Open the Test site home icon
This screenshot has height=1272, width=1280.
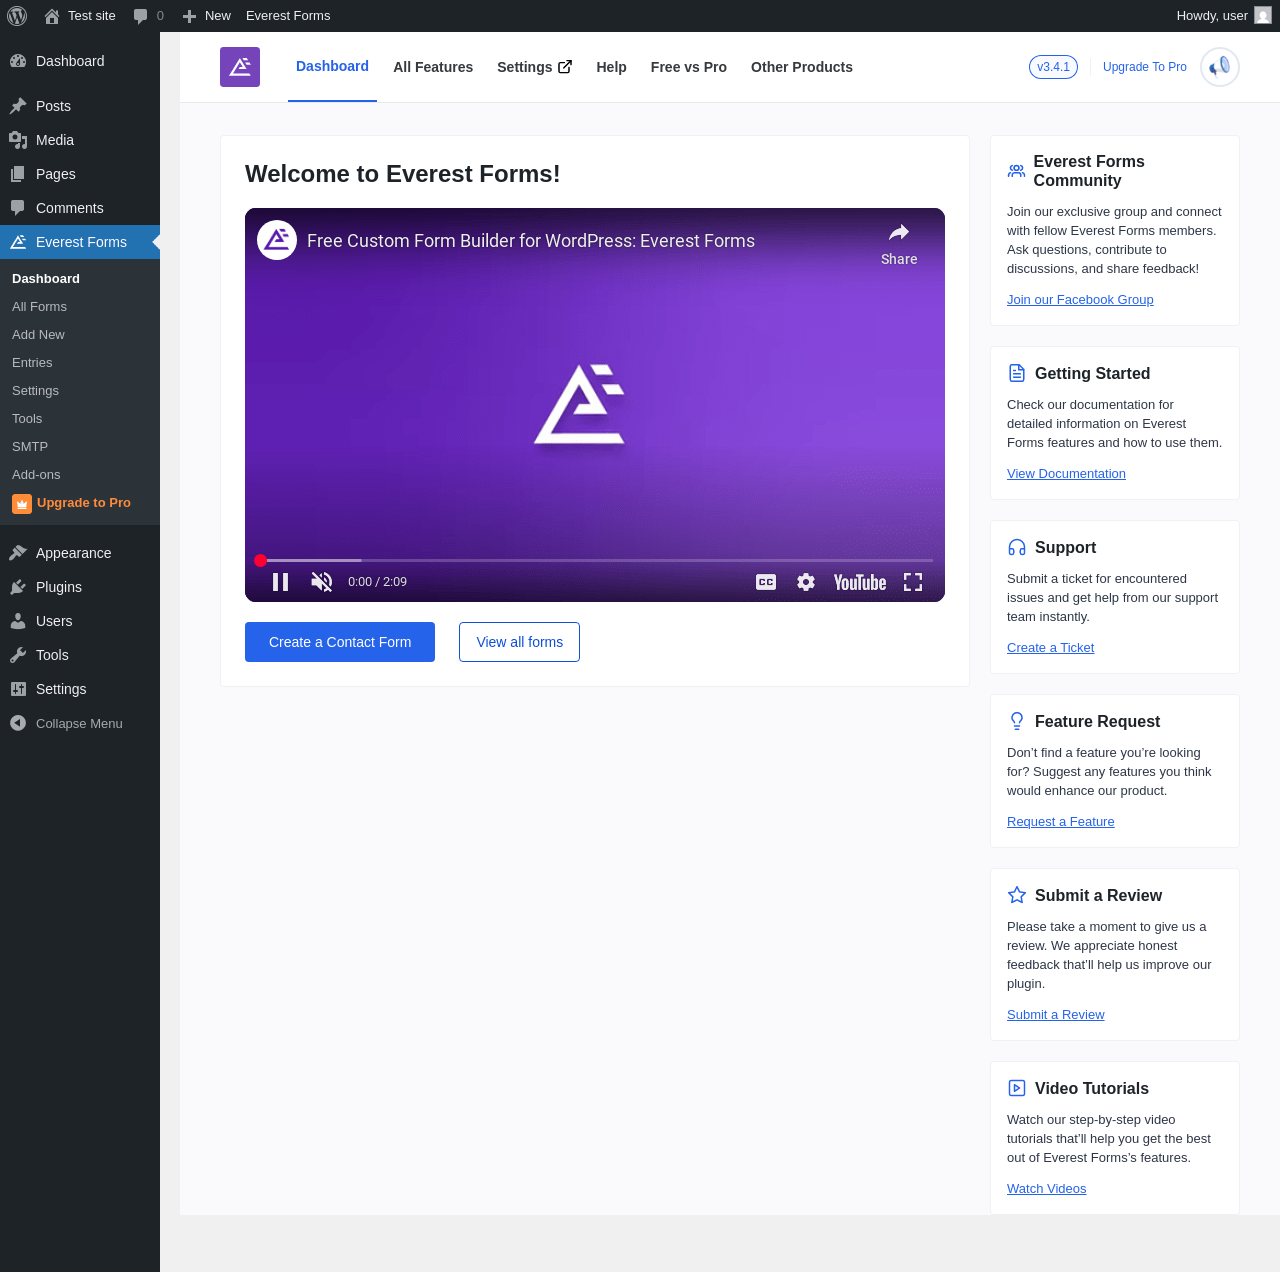point(52,16)
